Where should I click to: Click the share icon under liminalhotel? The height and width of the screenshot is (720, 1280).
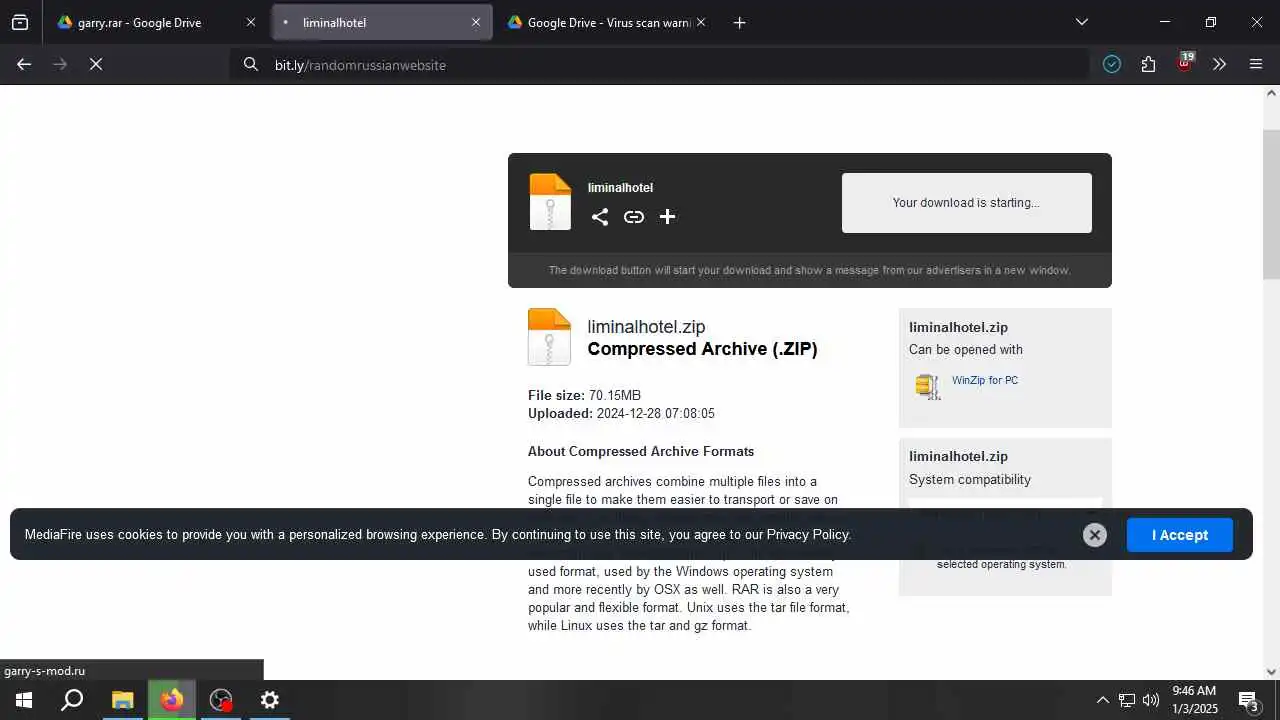600,216
